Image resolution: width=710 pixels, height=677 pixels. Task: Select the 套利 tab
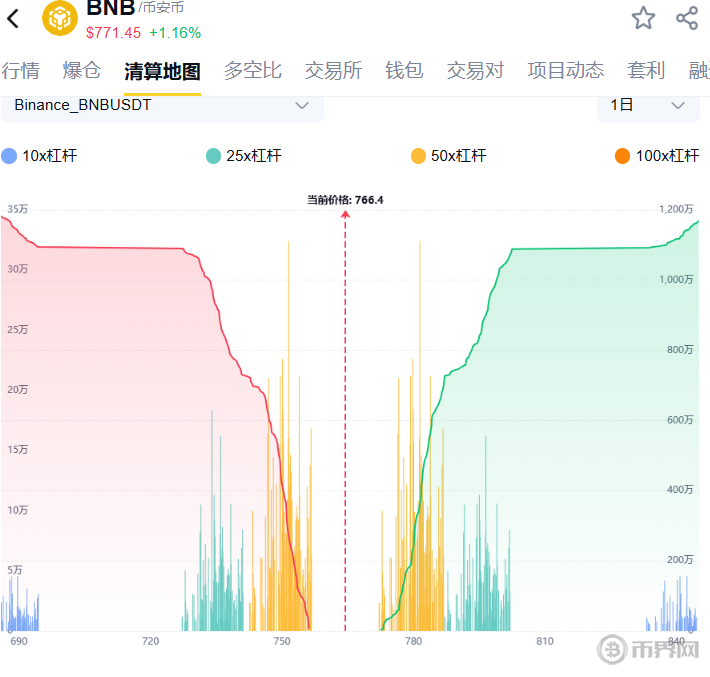point(646,71)
